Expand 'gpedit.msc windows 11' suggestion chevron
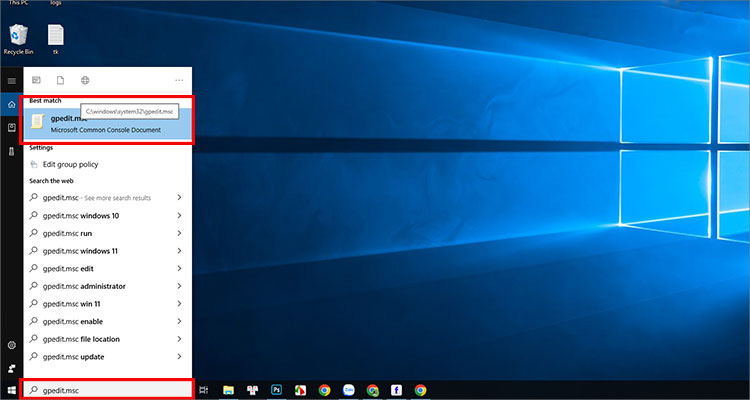The width and height of the screenshot is (750, 400). tap(179, 251)
